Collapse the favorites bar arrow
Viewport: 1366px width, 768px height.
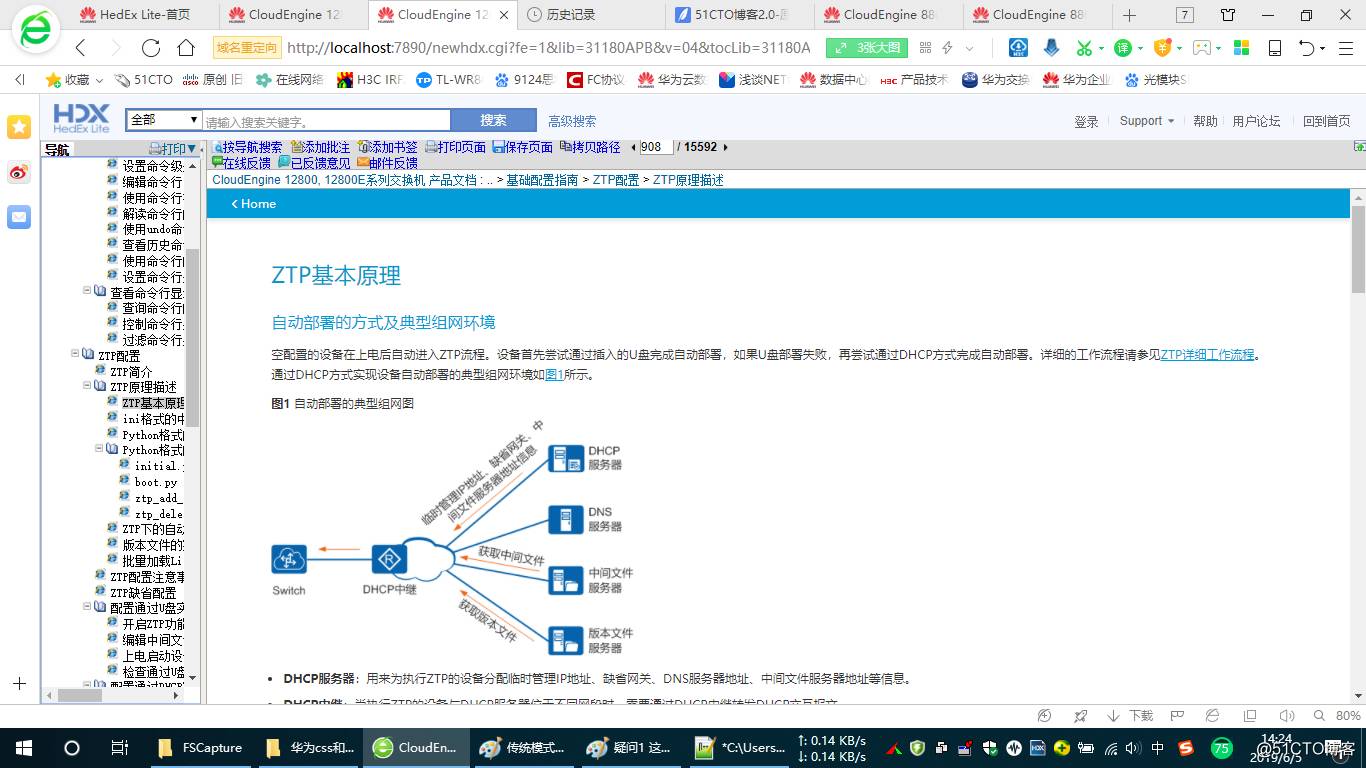[x=19, y=80]
